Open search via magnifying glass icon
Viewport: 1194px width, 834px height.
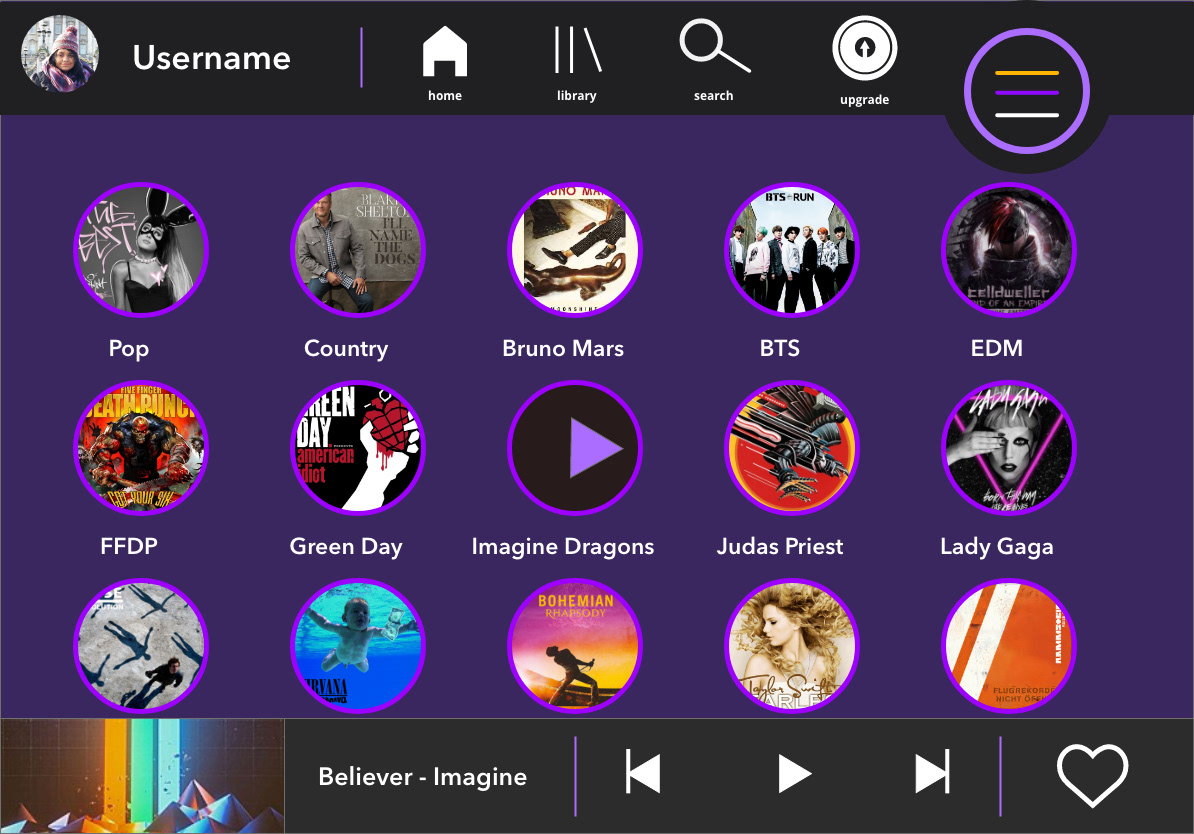[714, 46]
